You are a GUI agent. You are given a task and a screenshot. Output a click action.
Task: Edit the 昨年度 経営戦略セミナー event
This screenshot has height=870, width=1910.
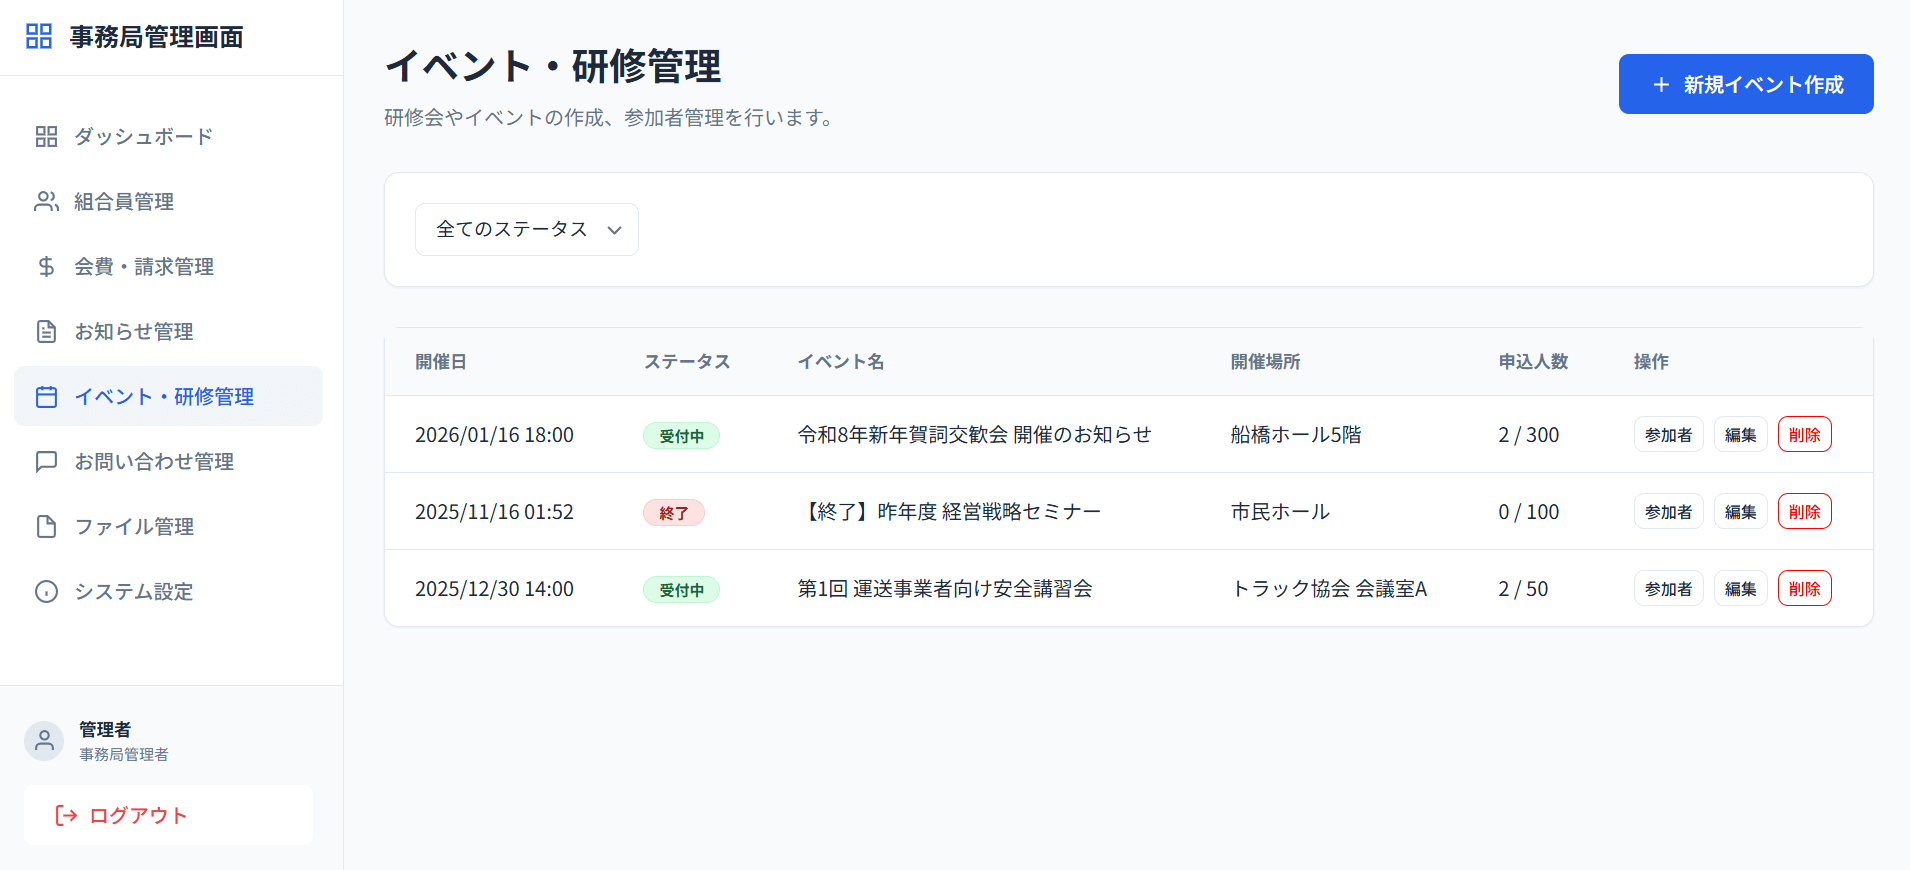click(x=1740, y=512)
